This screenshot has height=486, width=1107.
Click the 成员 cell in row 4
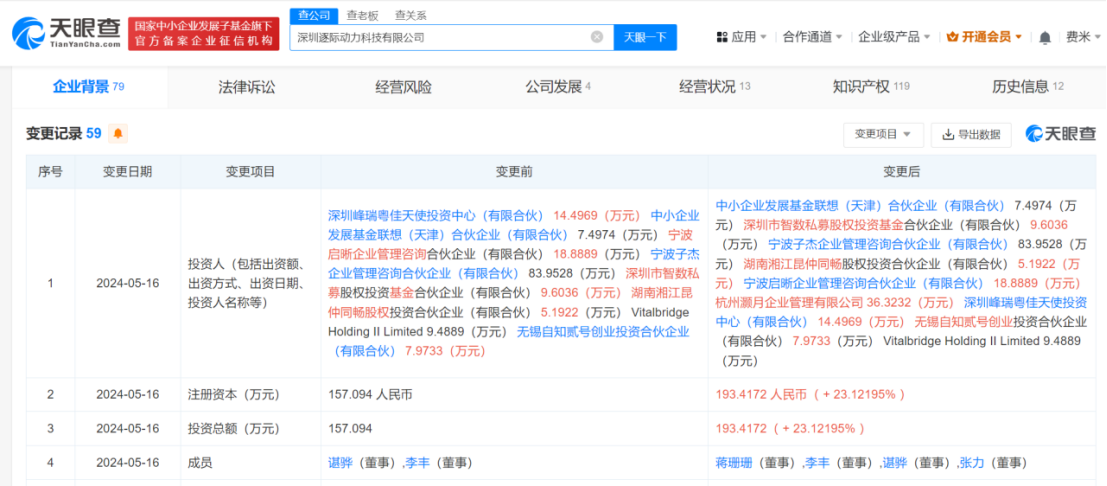pyautogui.click(x=250, y=463)
